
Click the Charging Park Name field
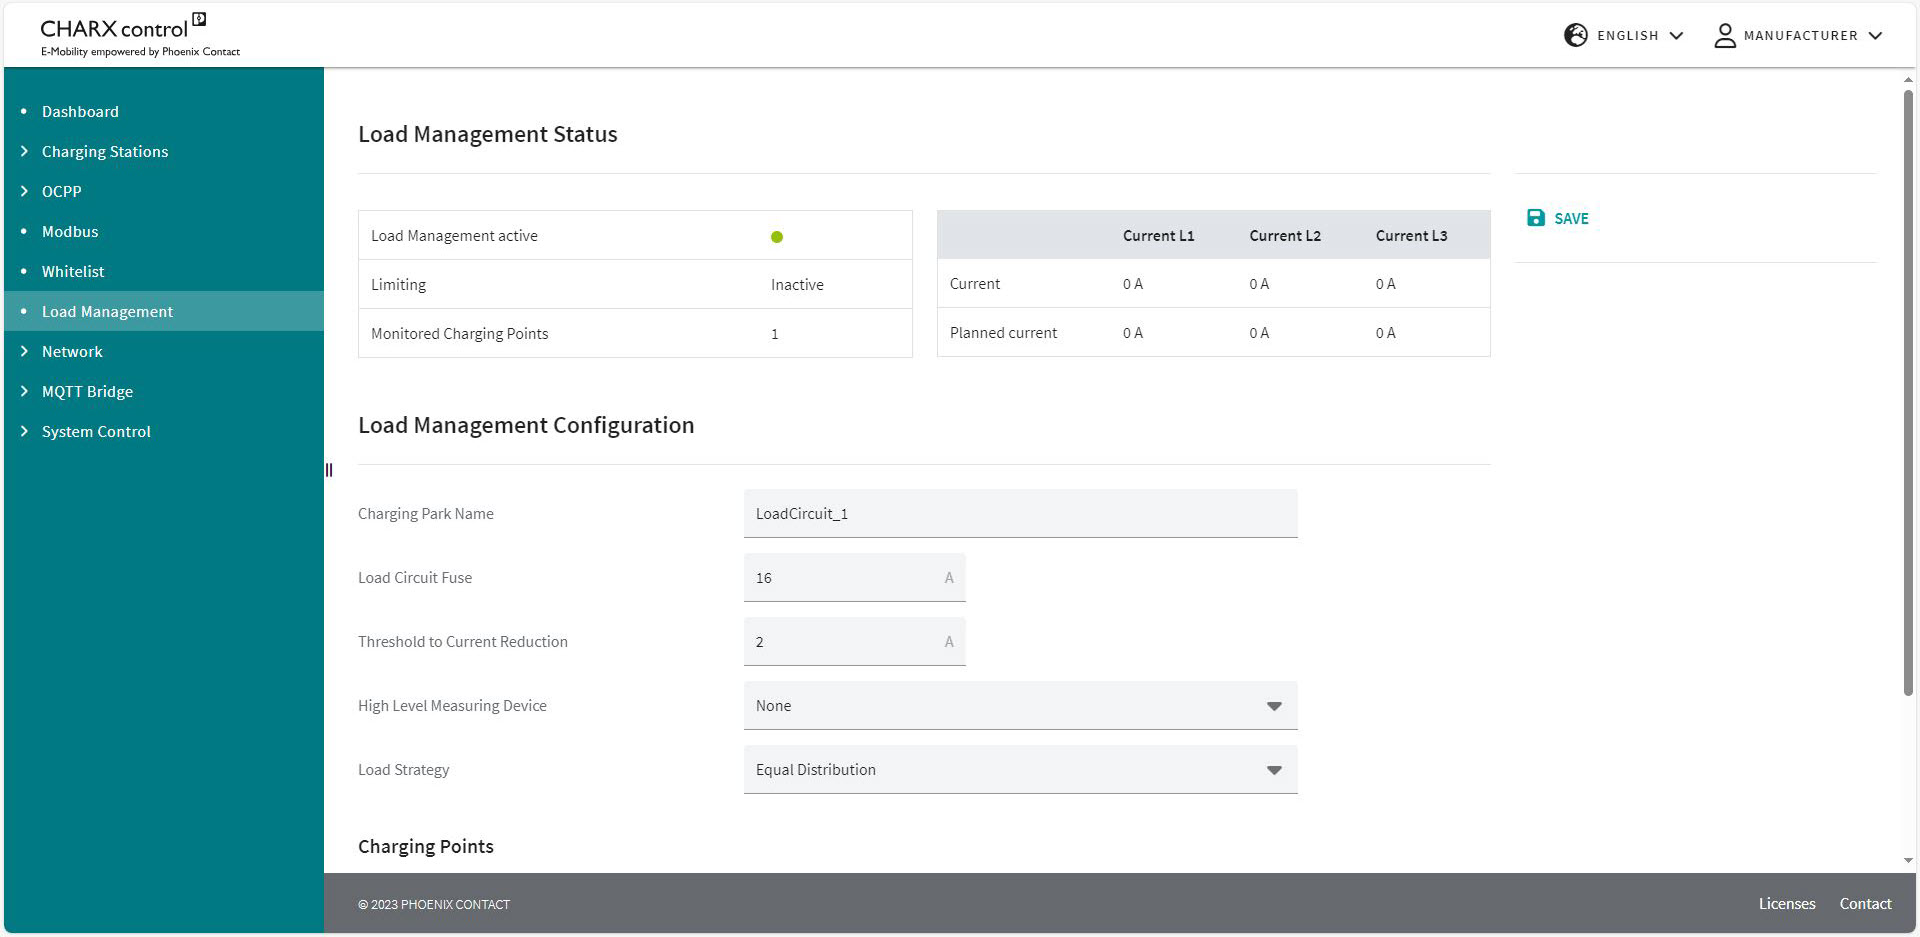point(1020,514)
